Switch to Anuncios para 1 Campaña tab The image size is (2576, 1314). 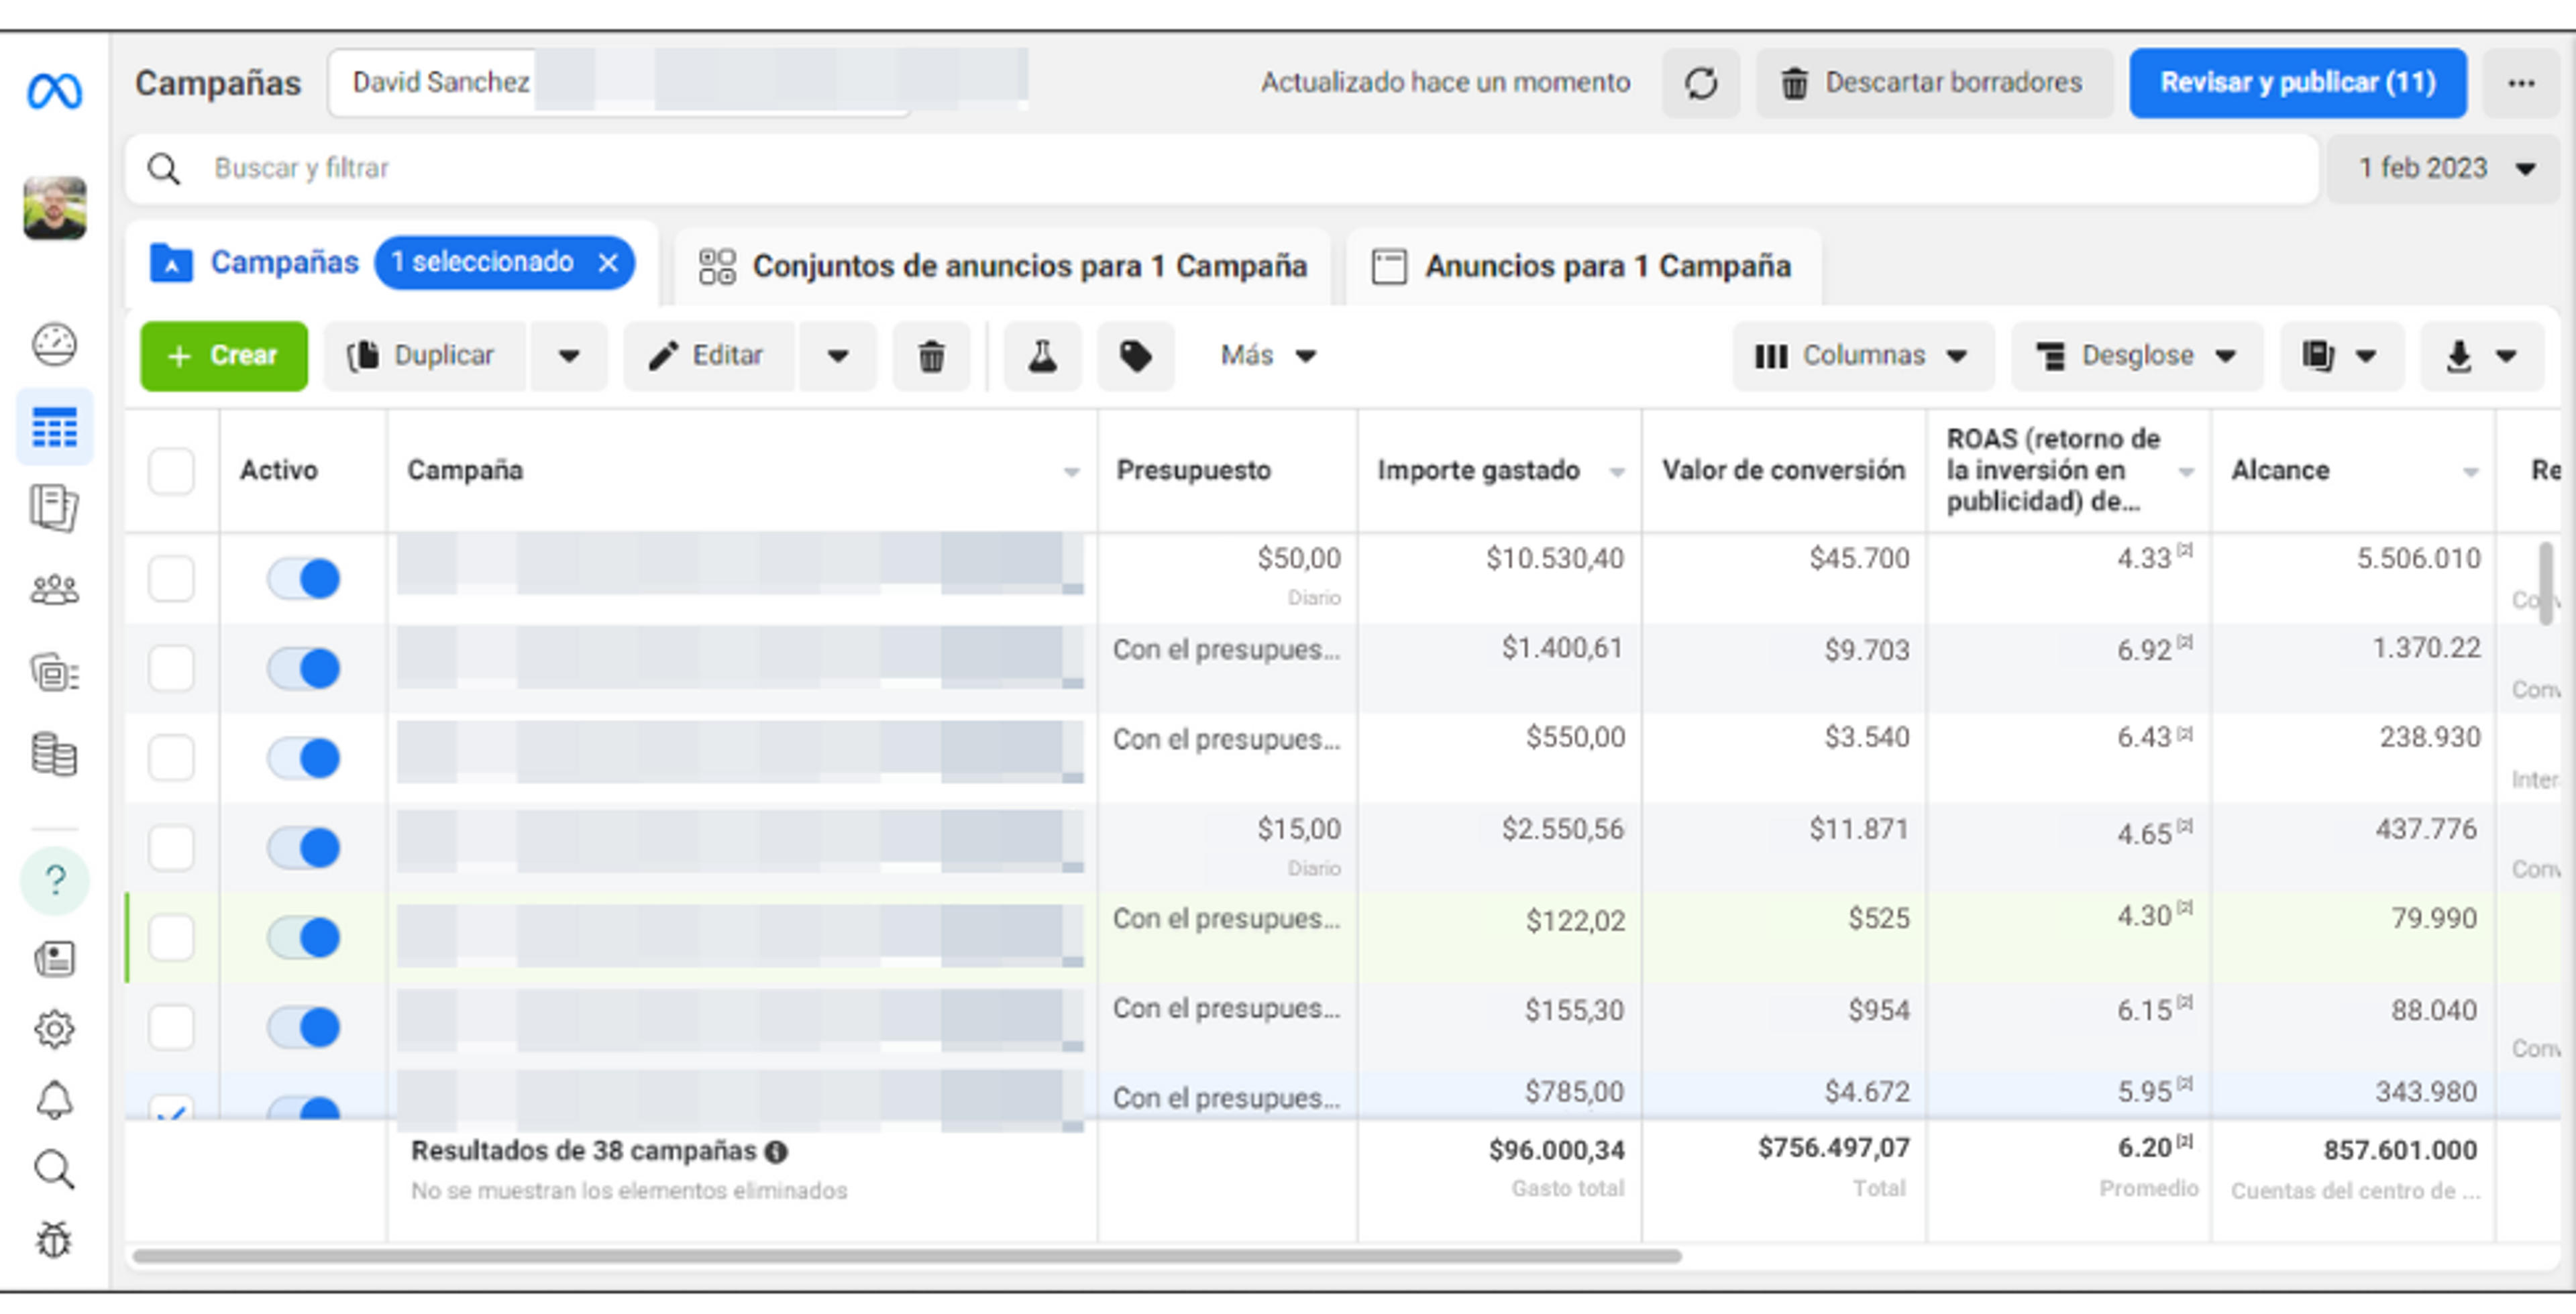point(1583,266)
